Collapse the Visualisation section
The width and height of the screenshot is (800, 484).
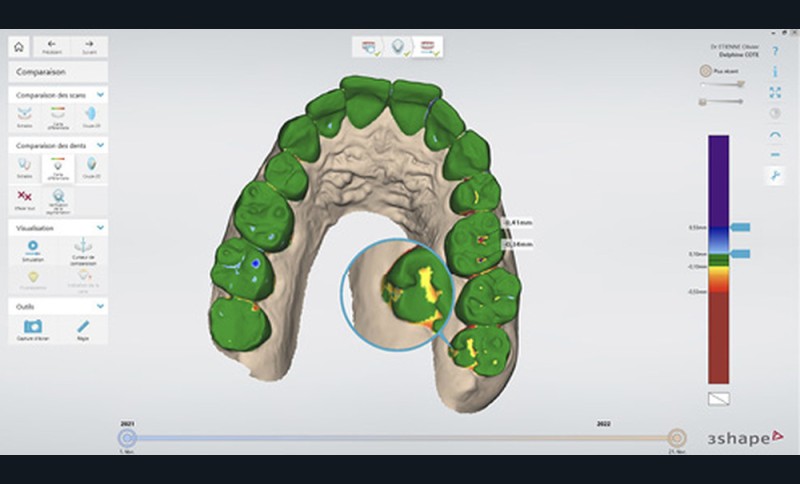coord(101,227)
